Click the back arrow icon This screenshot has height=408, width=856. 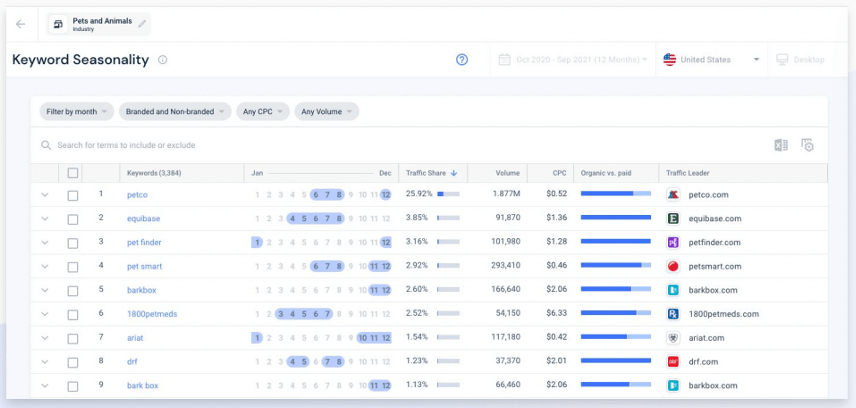tap(21, 24)
